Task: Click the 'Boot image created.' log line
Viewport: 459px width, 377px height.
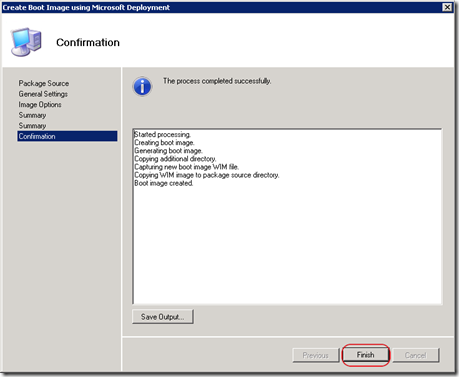Action: coord(164,183)
